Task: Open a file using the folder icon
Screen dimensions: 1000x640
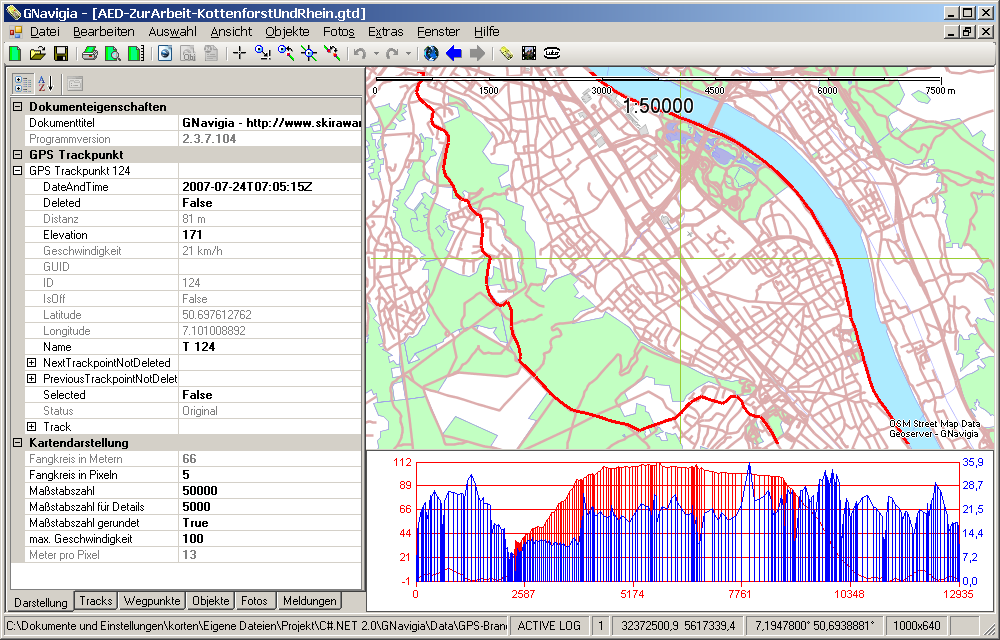Action: coord(38,54)
